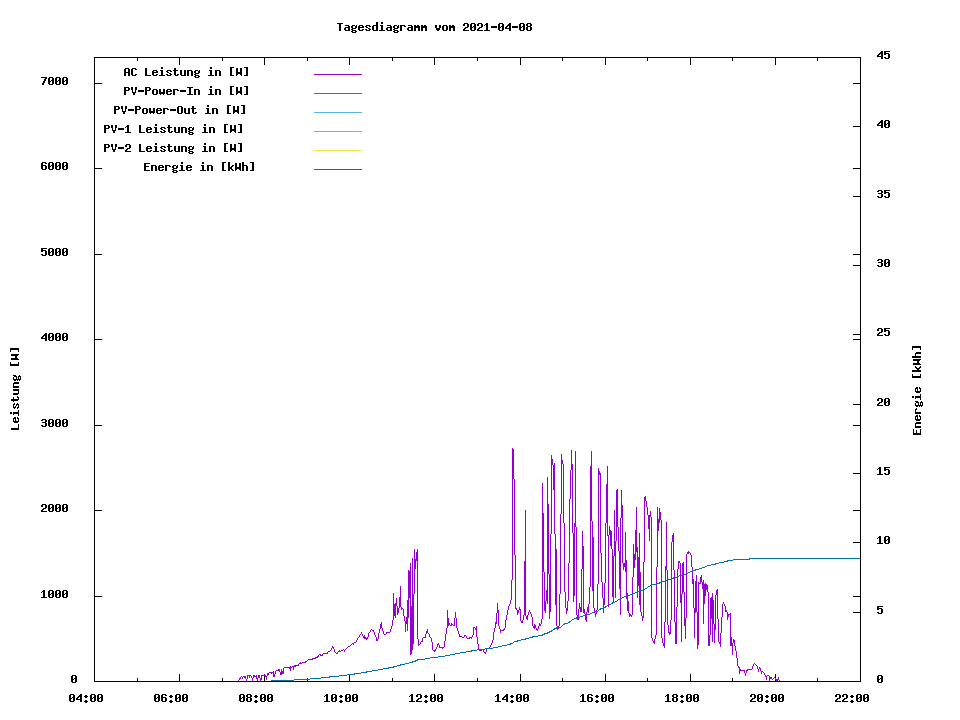Select the AC Leistung legend label
This screenshot has width=960, height=720.
[186, 72]
